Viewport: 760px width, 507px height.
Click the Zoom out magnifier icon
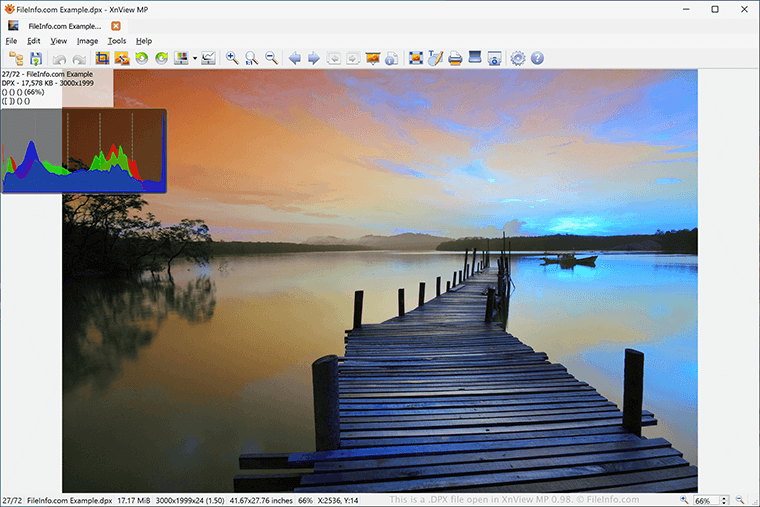coord(271,59)
